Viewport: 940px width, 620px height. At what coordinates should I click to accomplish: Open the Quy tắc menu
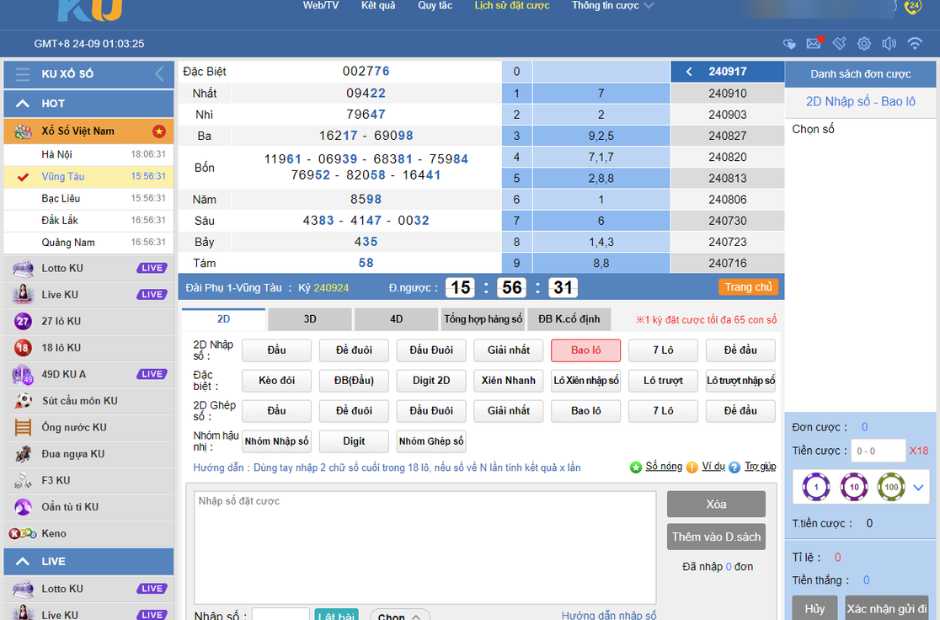point(435,5)
